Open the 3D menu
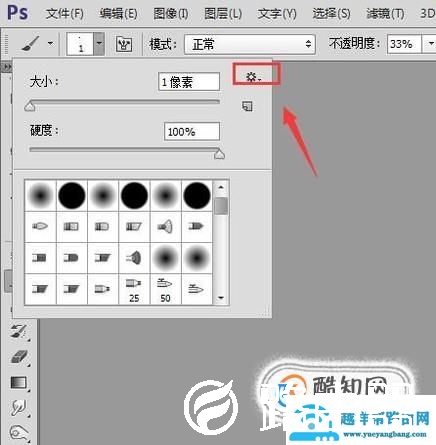The height and width of the screenshot is (445, 436). point(428,14)
